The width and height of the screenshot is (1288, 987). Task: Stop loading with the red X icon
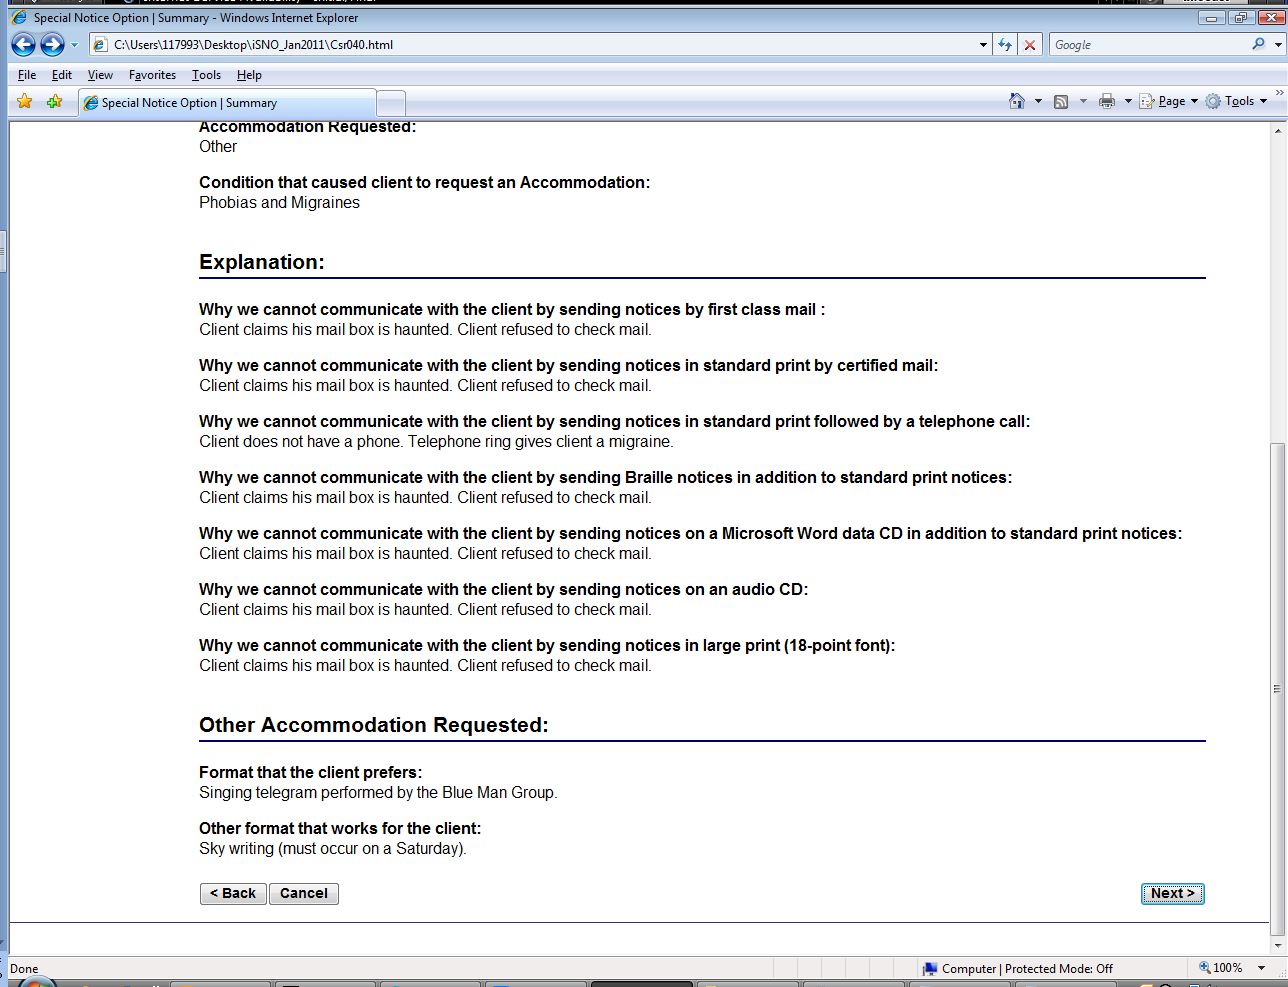1029,45
